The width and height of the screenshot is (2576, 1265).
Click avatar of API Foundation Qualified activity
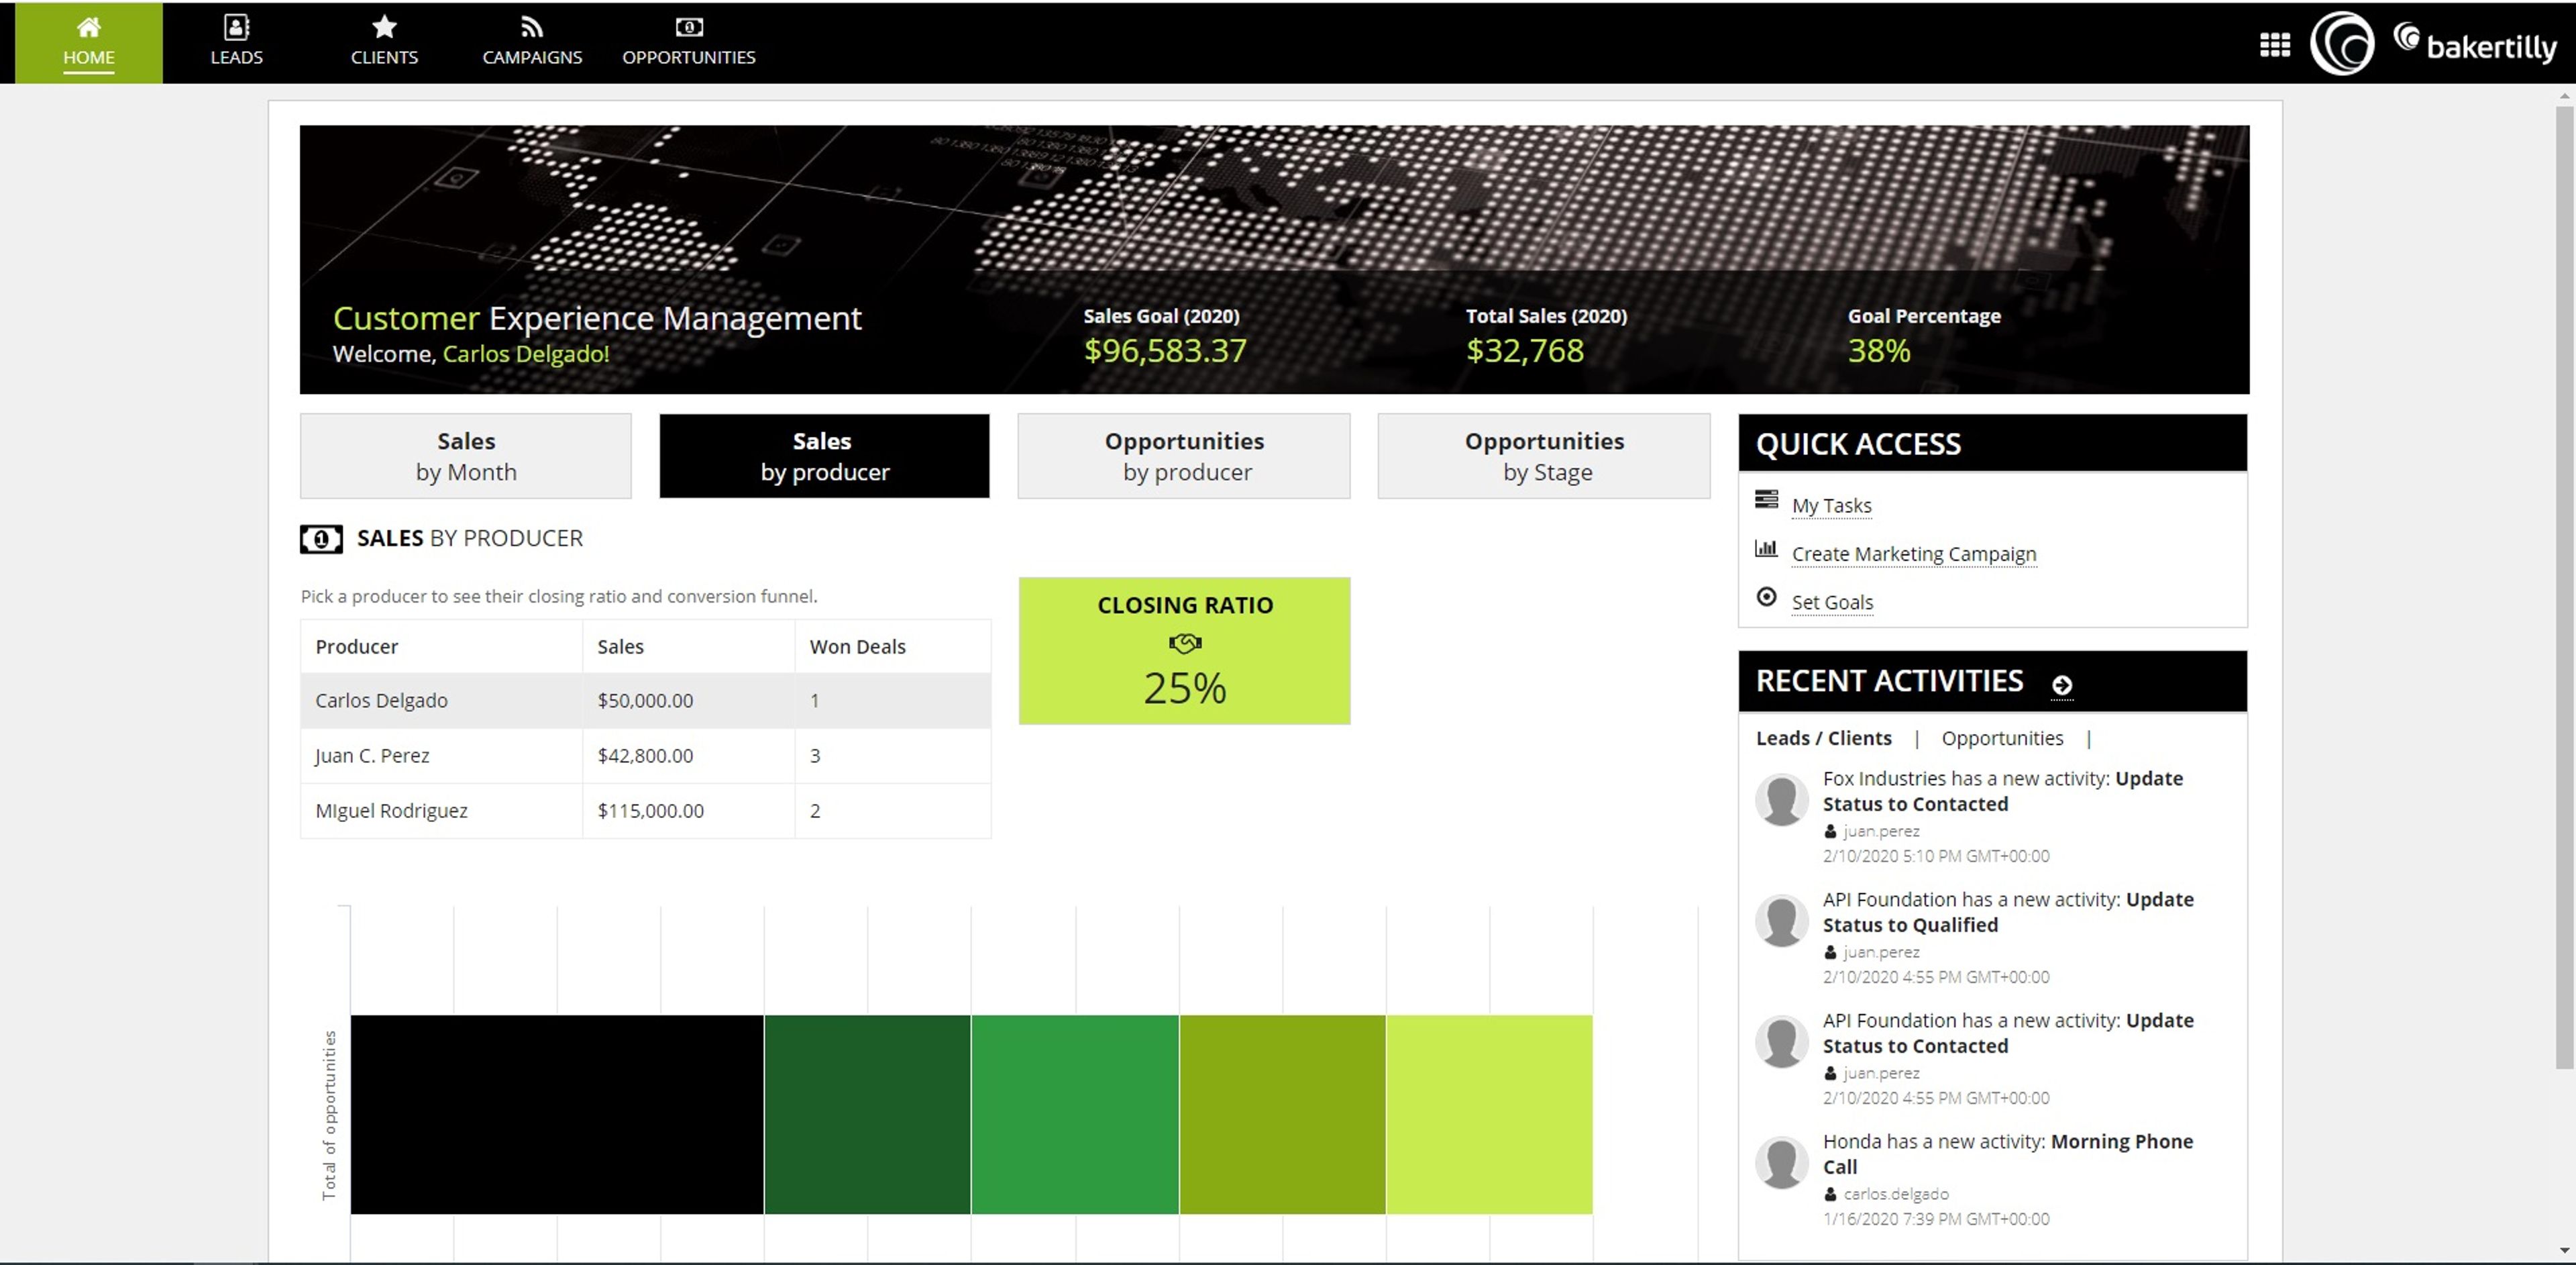tap(1782, 920)
